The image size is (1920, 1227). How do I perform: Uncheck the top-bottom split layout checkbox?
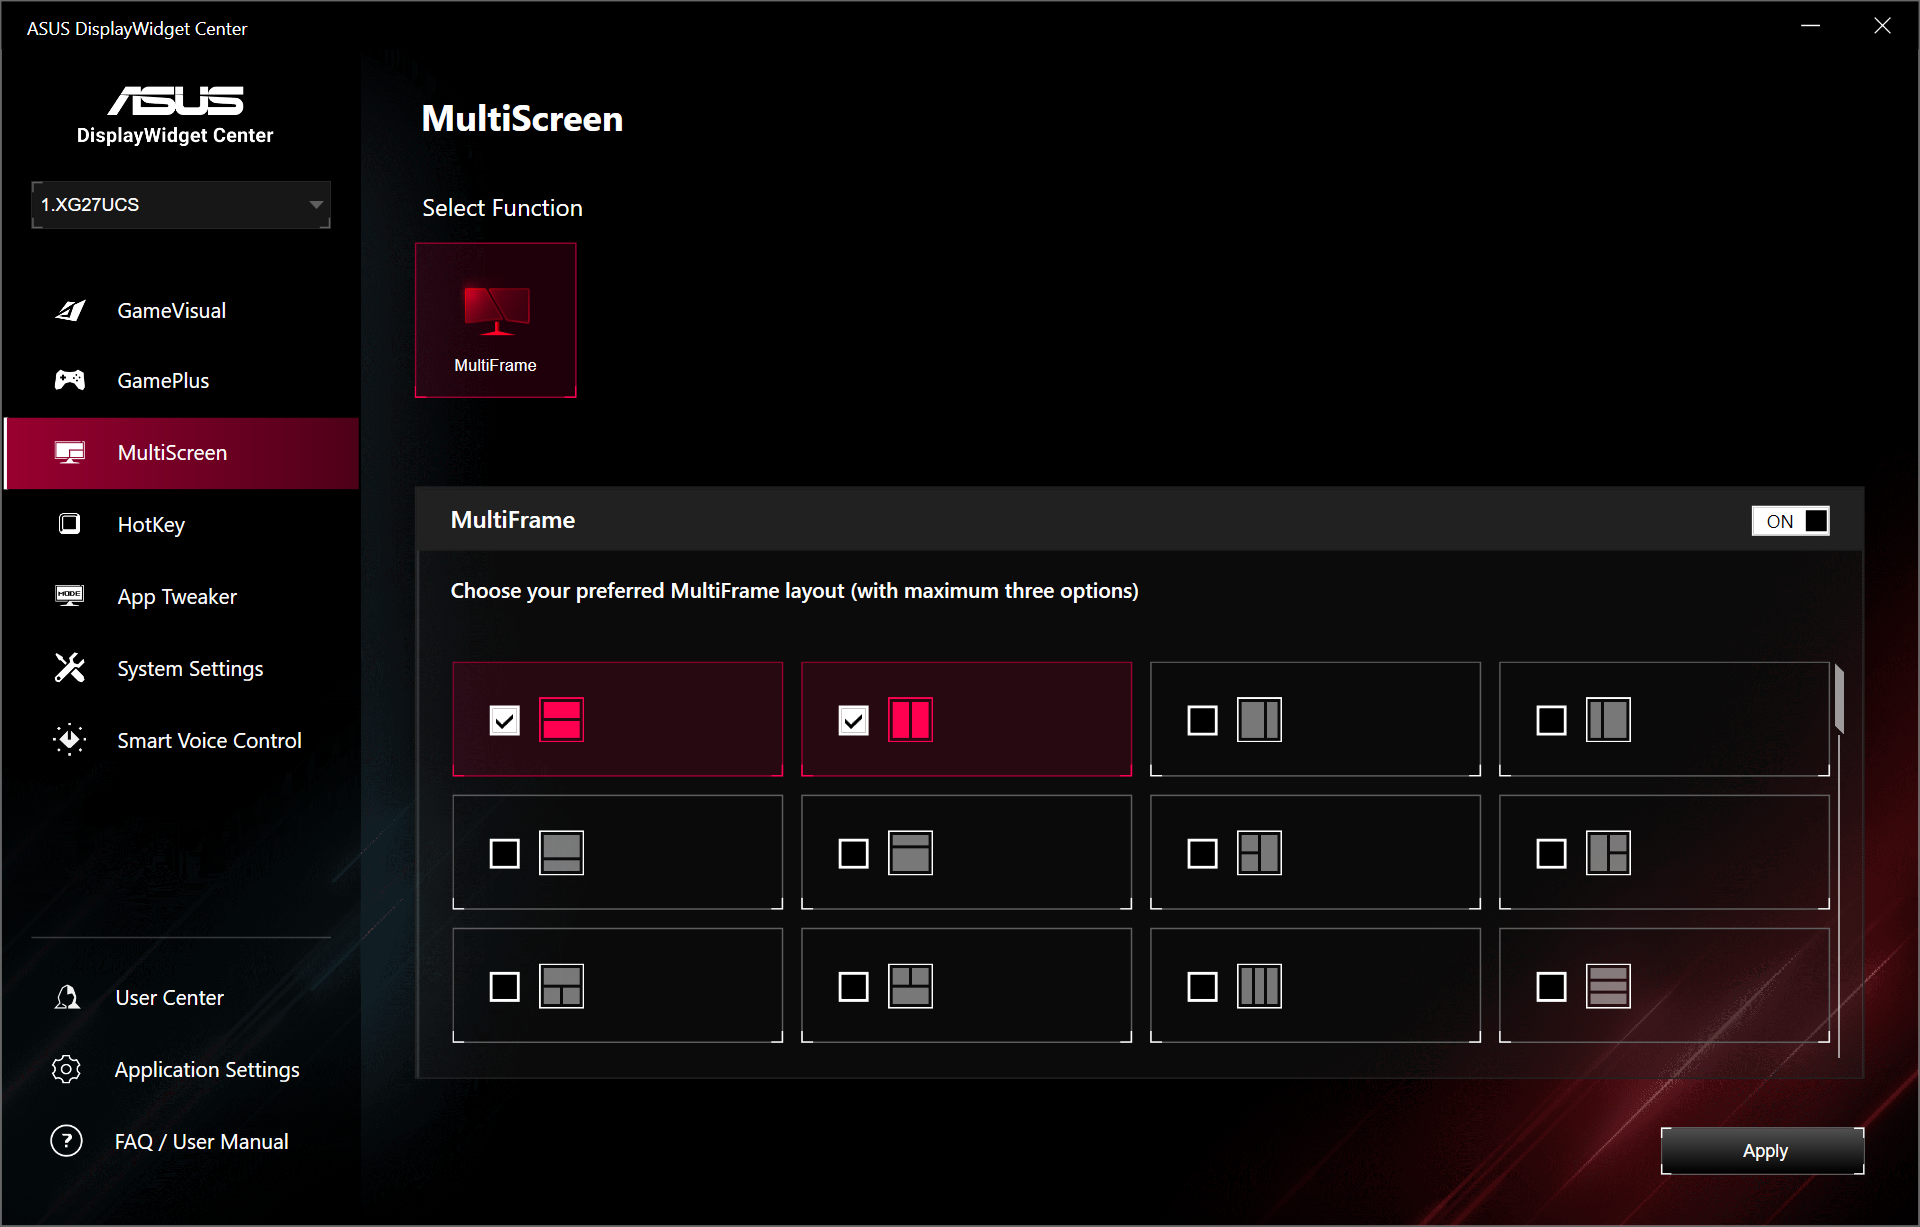pos(505,720)
